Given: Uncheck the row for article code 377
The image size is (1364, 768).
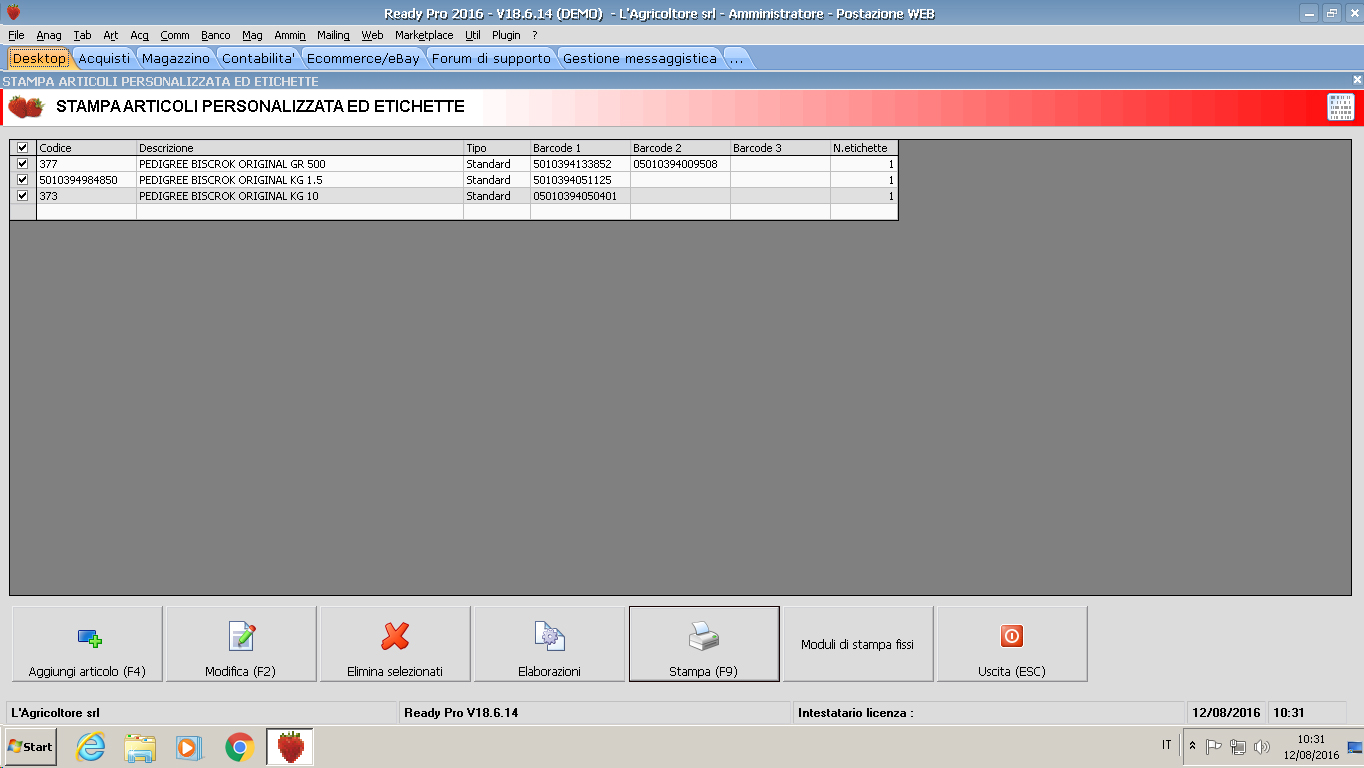Looking at the screenshot, I should tap(23, 164).
